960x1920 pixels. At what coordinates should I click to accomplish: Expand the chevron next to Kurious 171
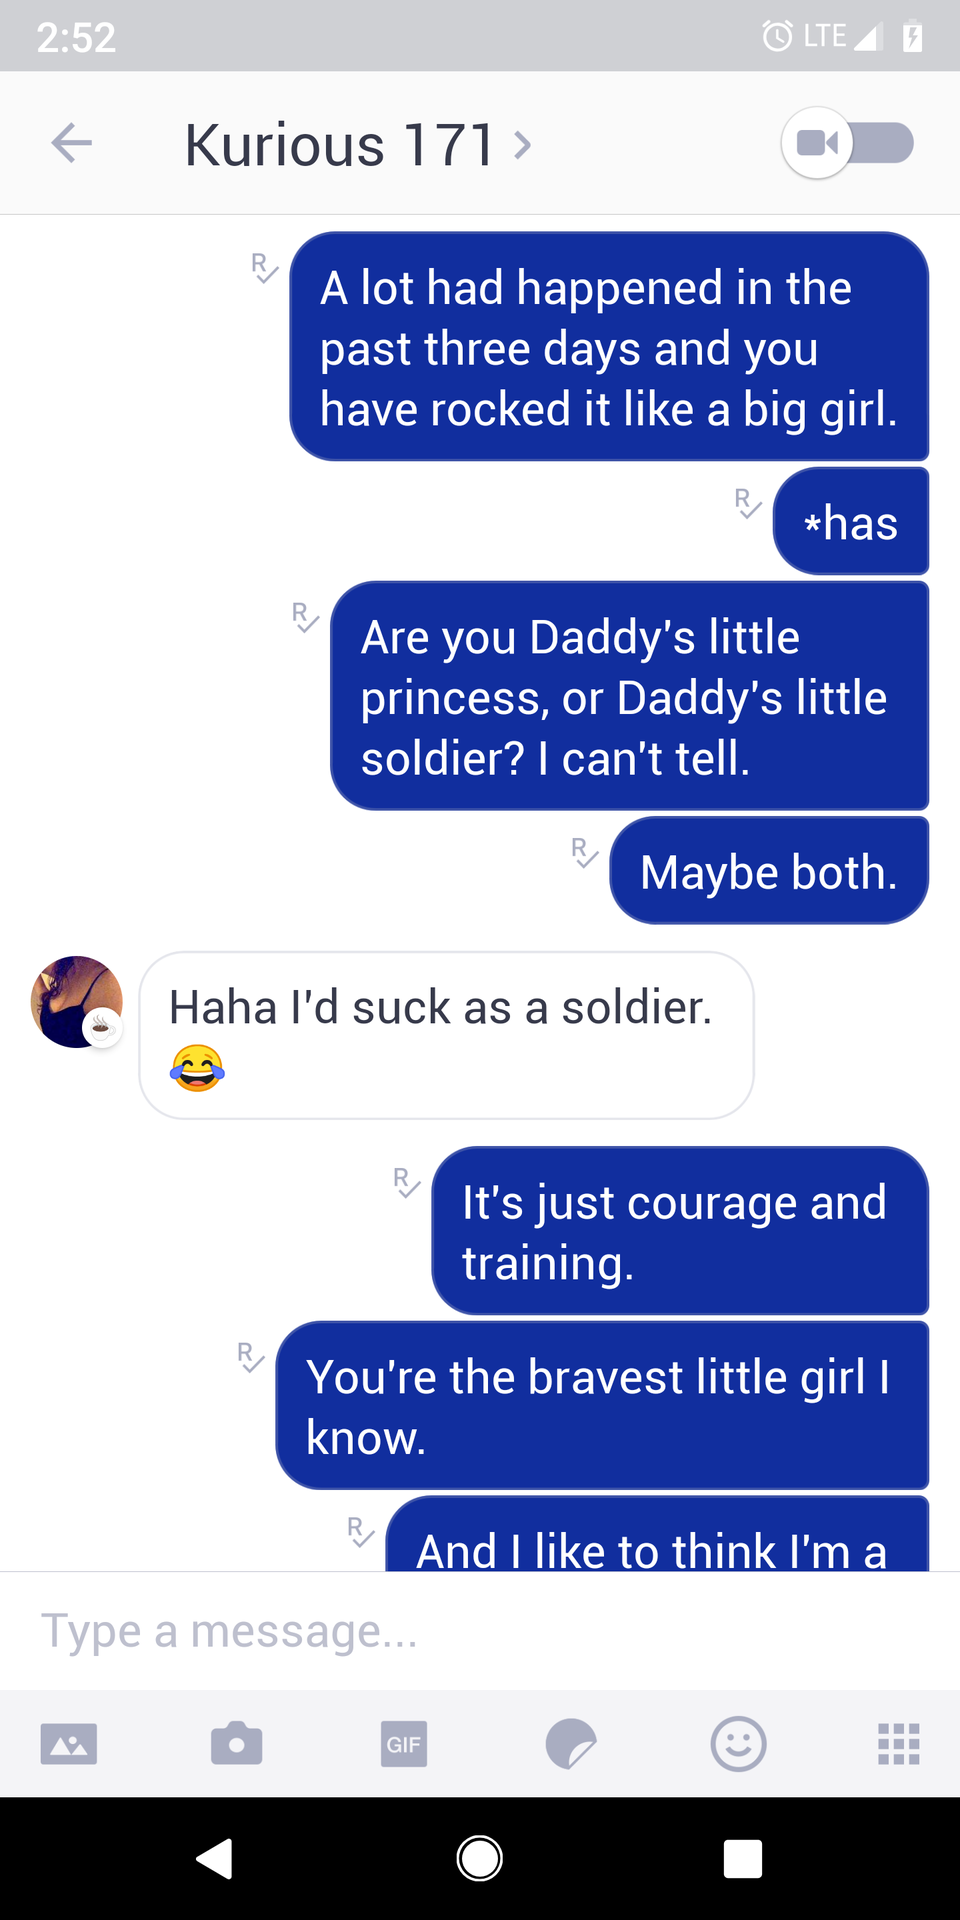point(522,145)
